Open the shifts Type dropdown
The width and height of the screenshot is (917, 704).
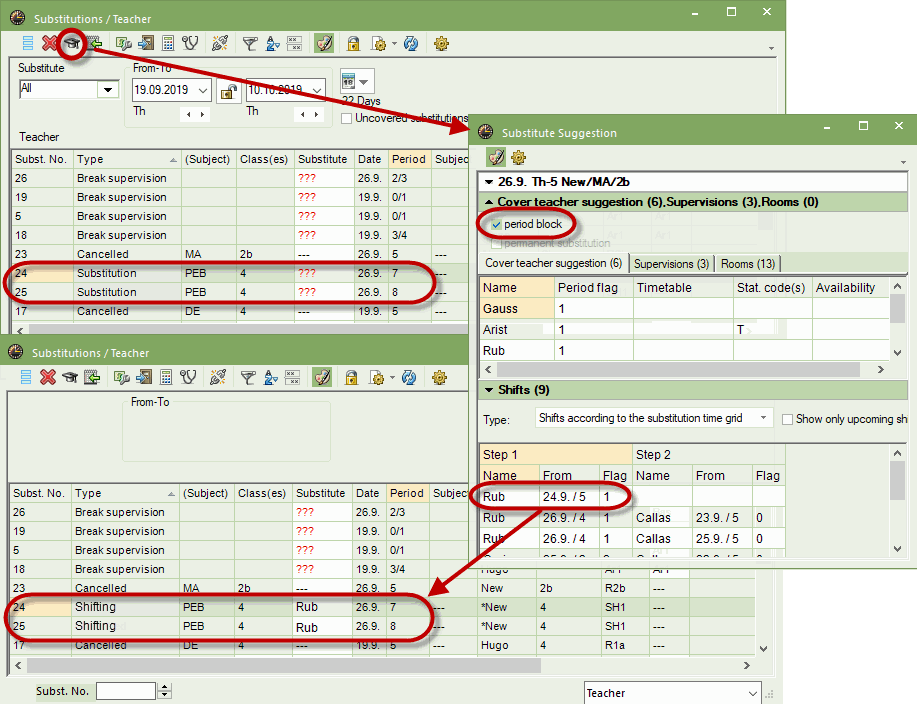tap(763, 417)
